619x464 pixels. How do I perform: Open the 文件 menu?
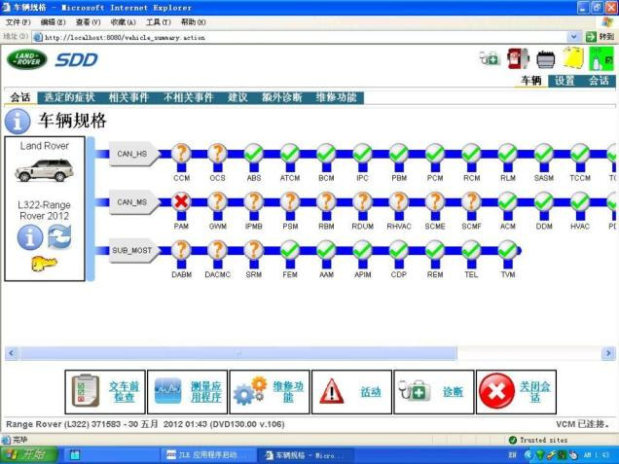click(x=18, y=22)
